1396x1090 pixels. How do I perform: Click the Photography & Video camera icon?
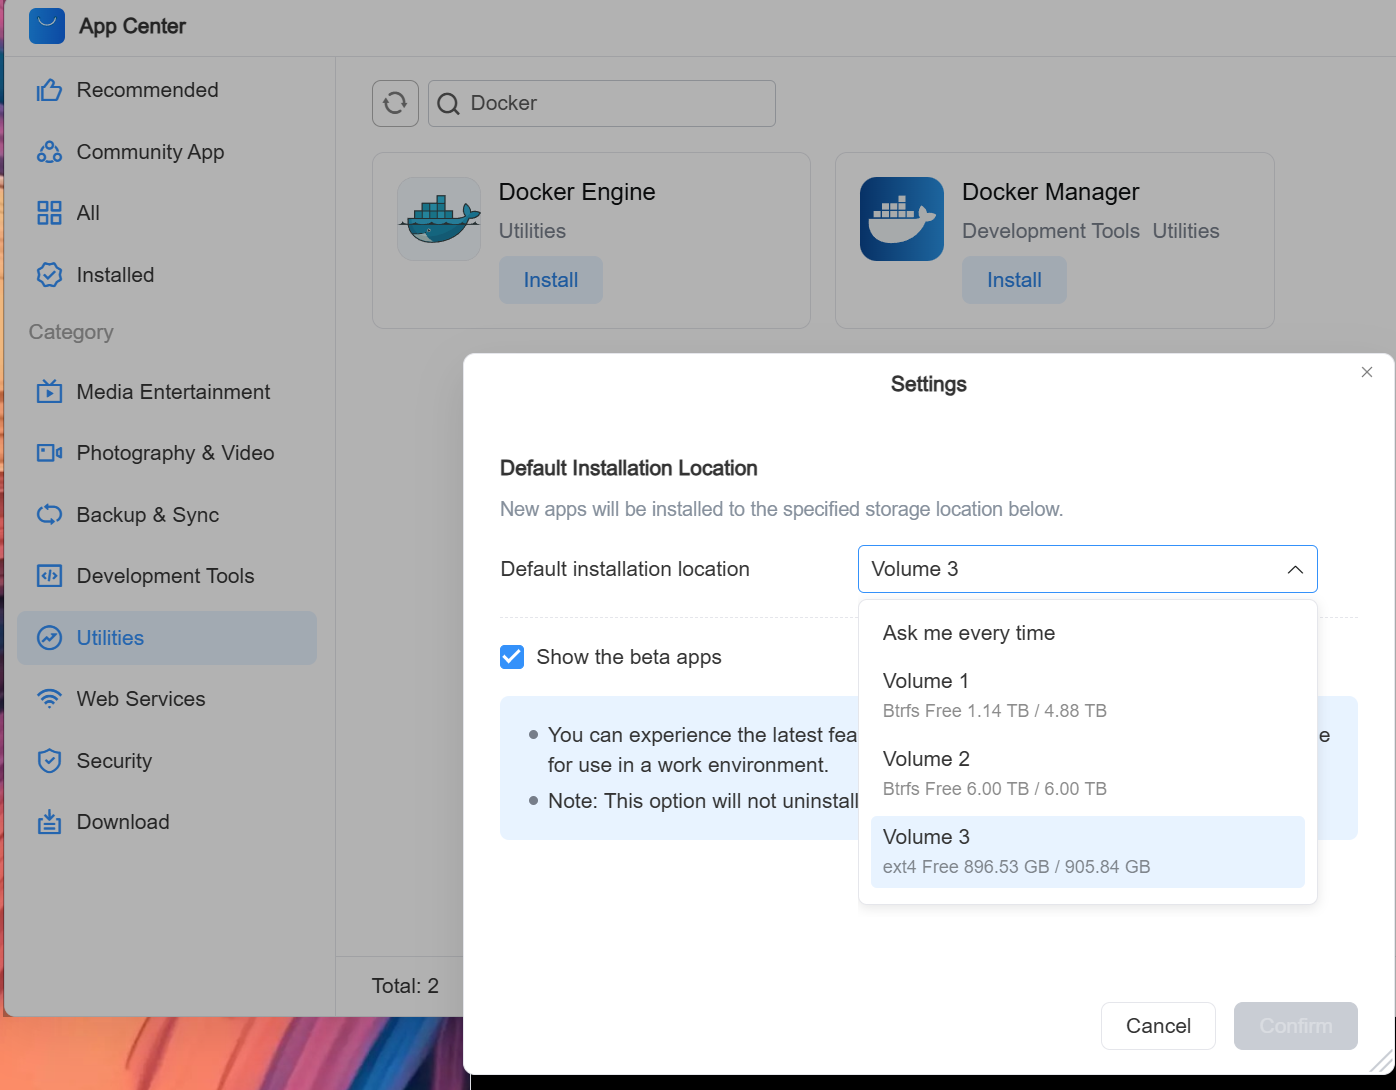[49, 453]
